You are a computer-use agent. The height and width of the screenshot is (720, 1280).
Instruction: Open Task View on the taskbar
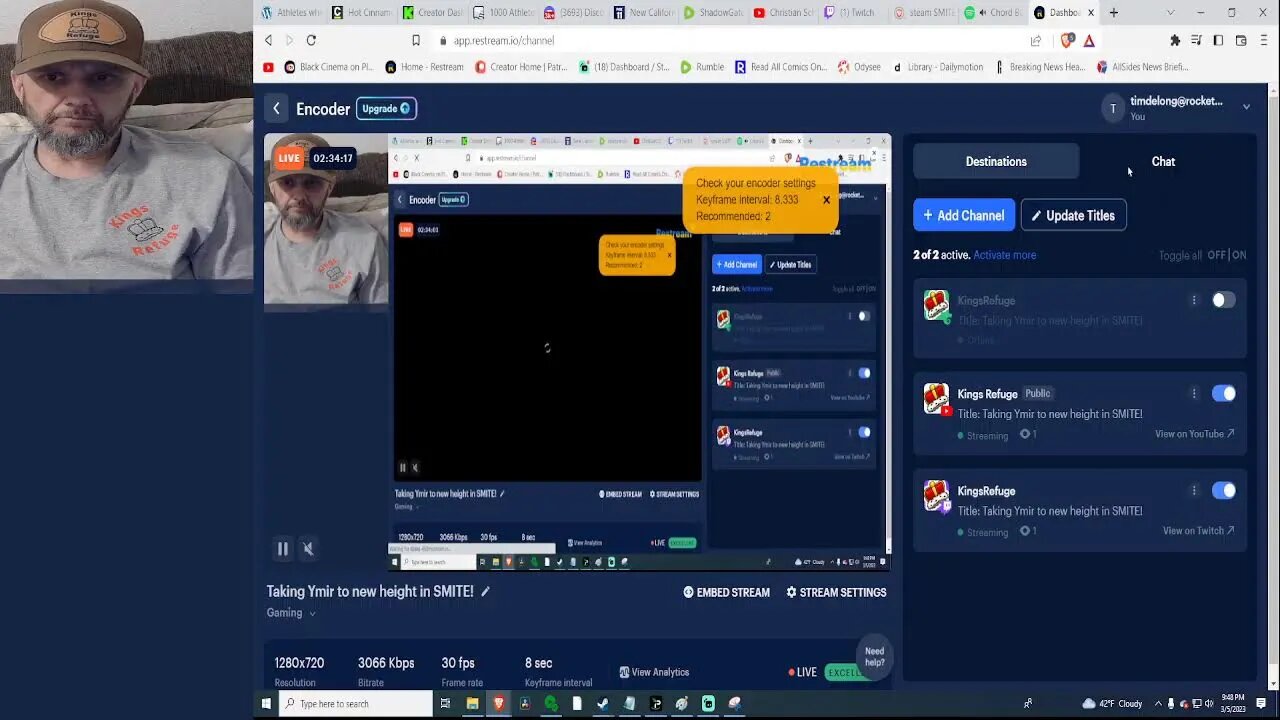pos(445,704)
